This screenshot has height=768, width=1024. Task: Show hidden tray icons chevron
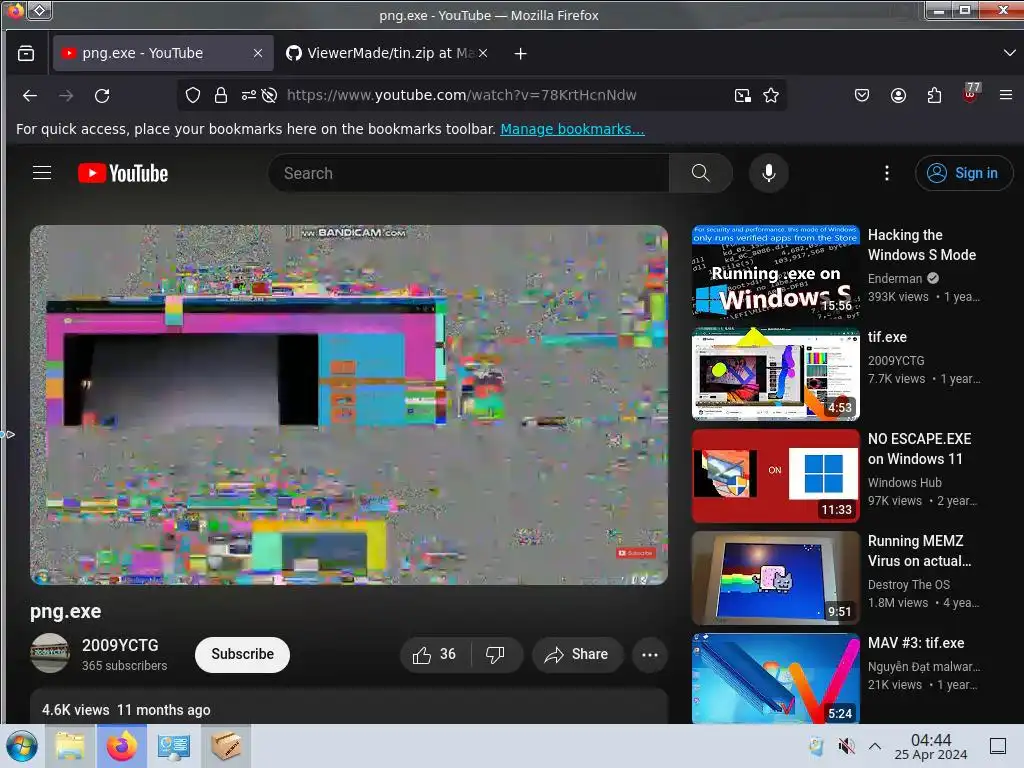click(875, 746)
